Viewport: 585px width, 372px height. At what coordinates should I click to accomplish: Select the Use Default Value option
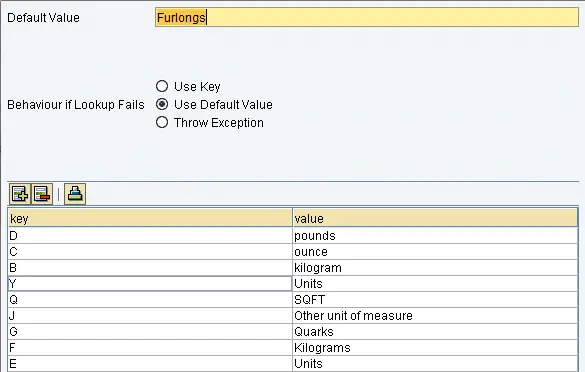coord(162,104)
